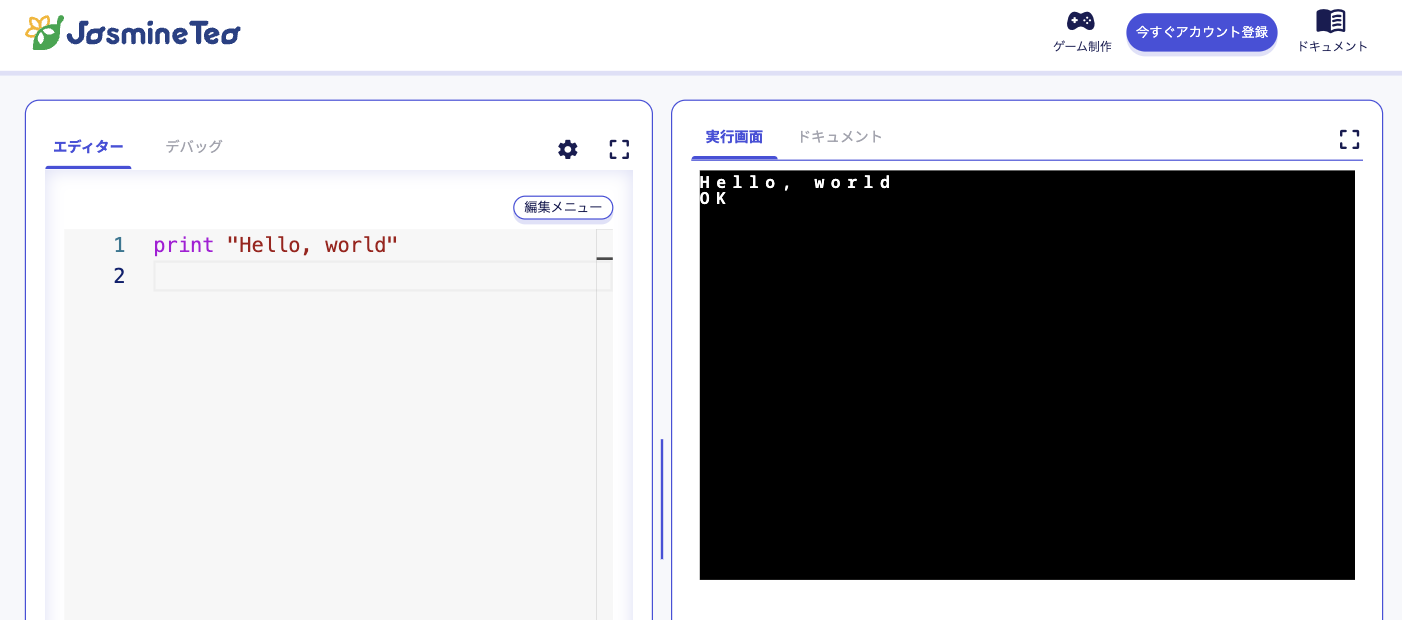Open the ドキュメント book icon in header
Image resolution: width=1402 pixels, height=620 pixels.
(x=1330, y=21)
